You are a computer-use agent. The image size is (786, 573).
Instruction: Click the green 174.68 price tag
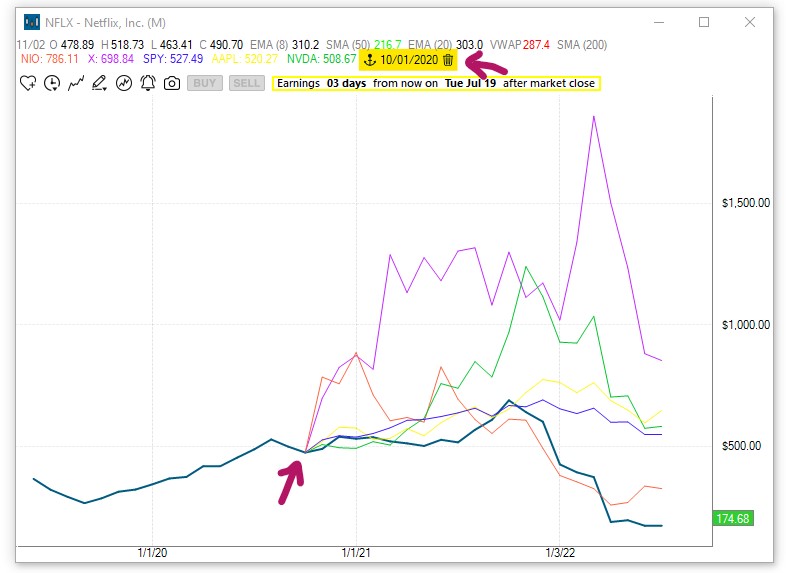click(x=733, y=518)
